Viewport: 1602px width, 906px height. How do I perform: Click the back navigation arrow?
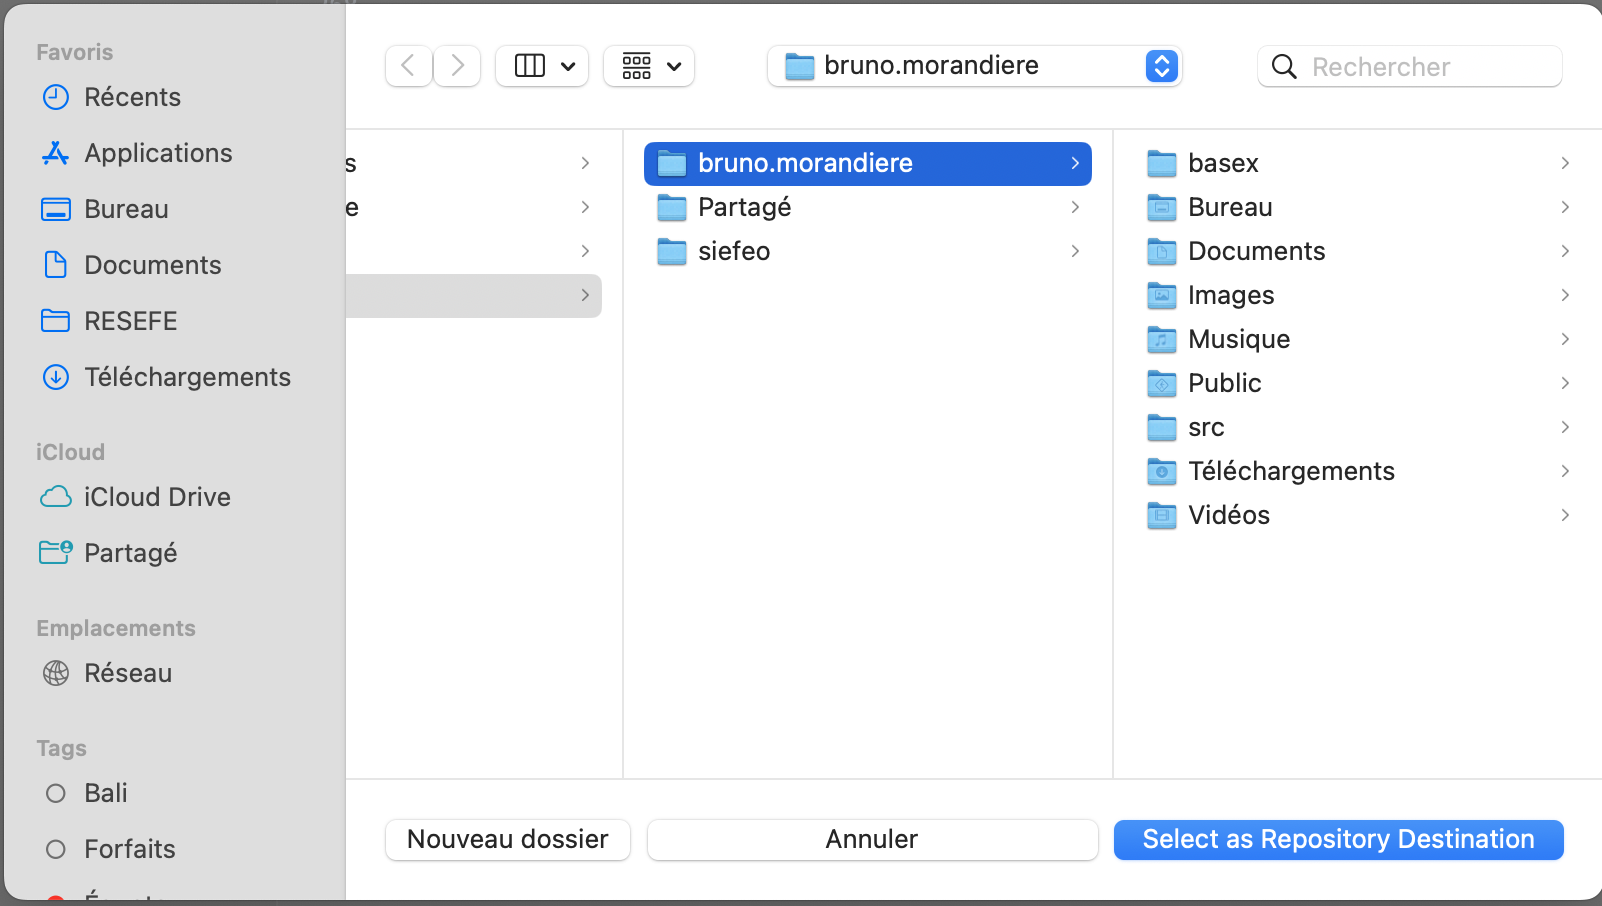[x=408, y=66]
